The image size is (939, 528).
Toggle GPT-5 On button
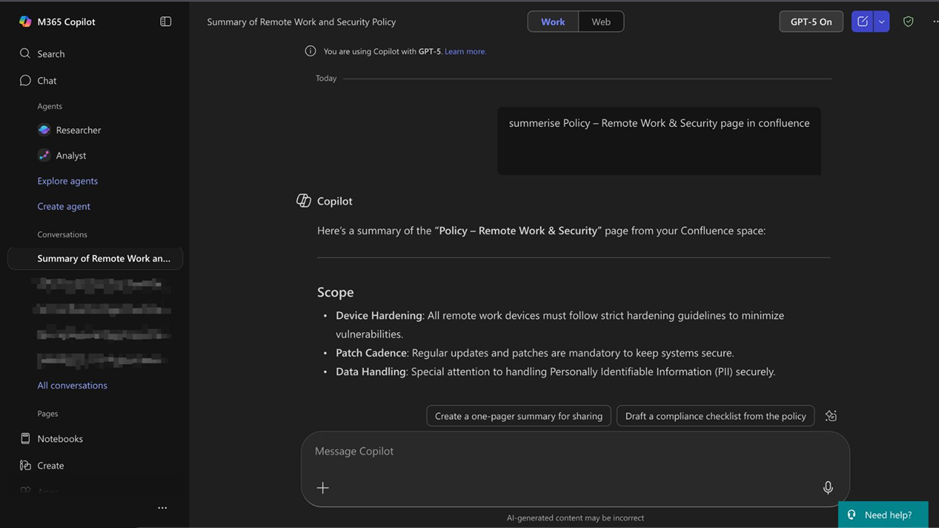(811, 22)
